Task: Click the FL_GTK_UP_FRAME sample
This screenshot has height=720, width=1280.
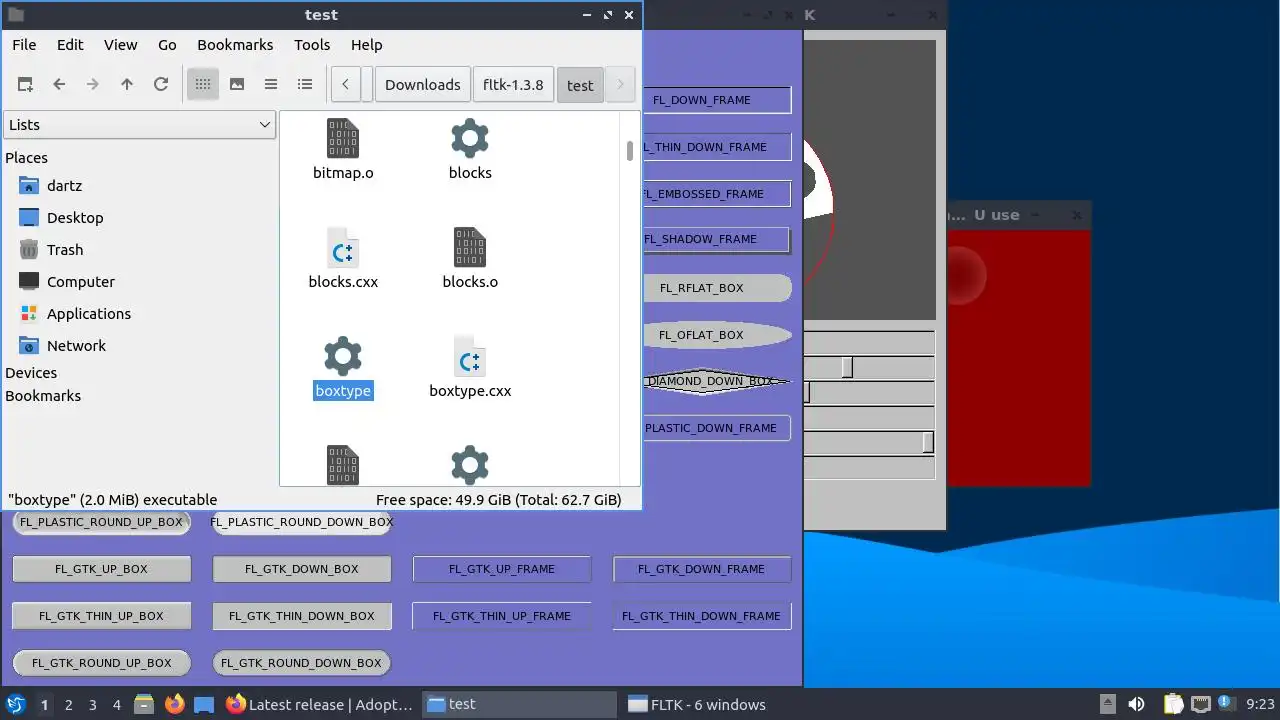Action: pyautogui.click(x=501, y=569)
